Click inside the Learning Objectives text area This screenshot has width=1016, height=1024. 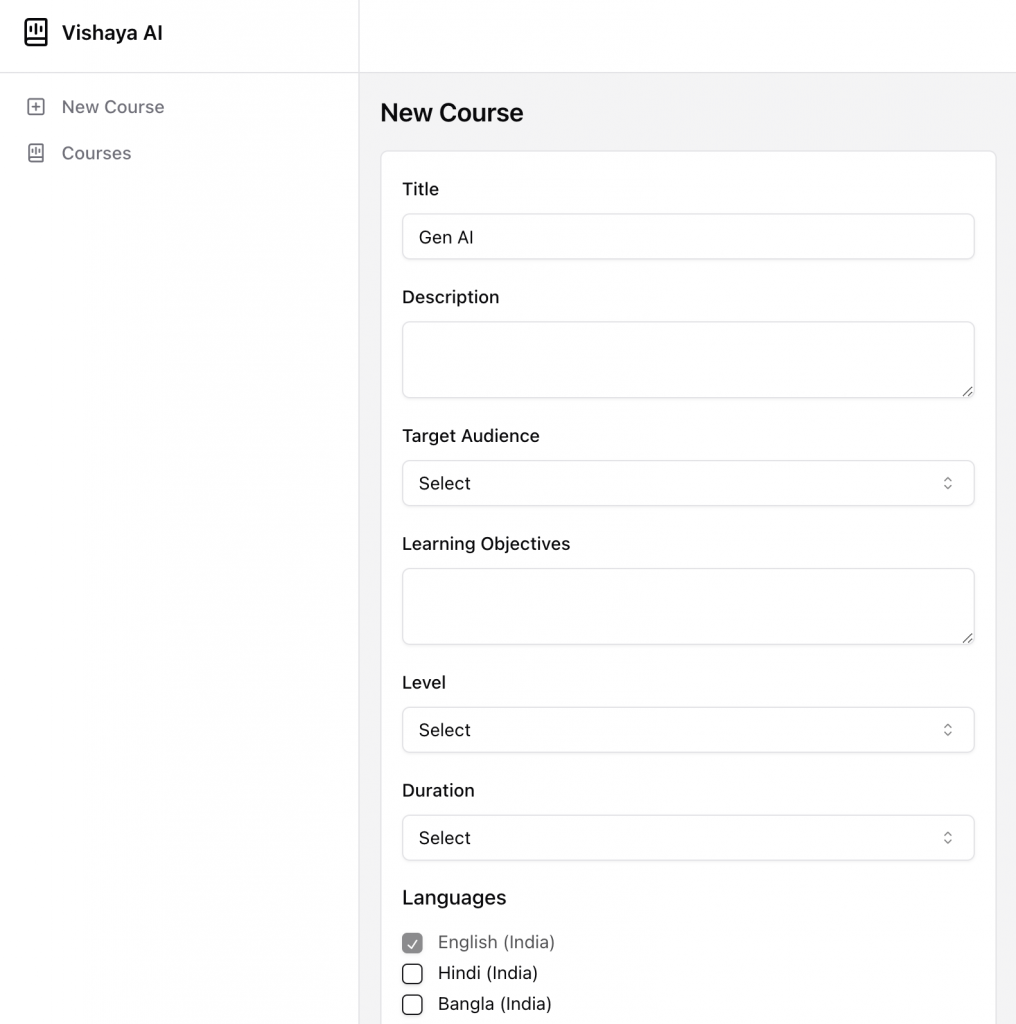[x=687, y=606]
